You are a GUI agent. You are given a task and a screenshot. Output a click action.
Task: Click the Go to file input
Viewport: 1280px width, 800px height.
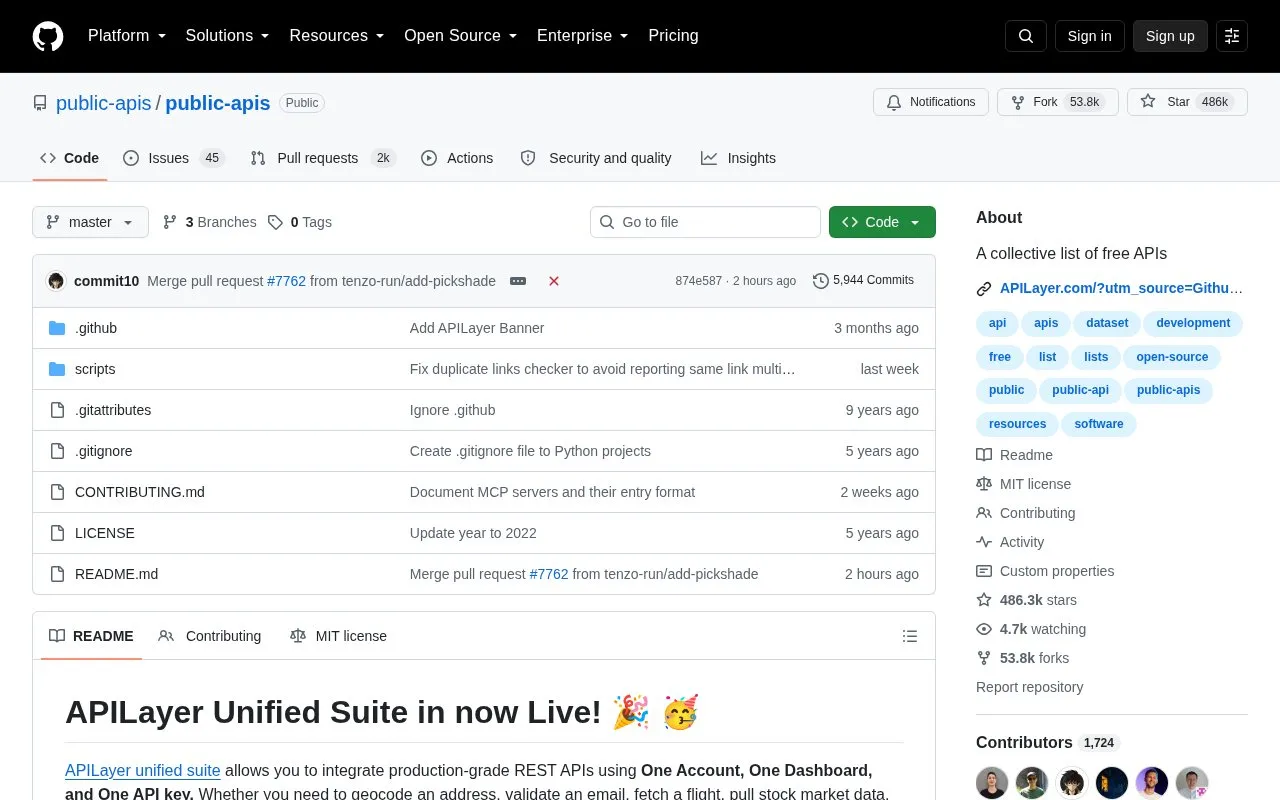tap(705, 222)
